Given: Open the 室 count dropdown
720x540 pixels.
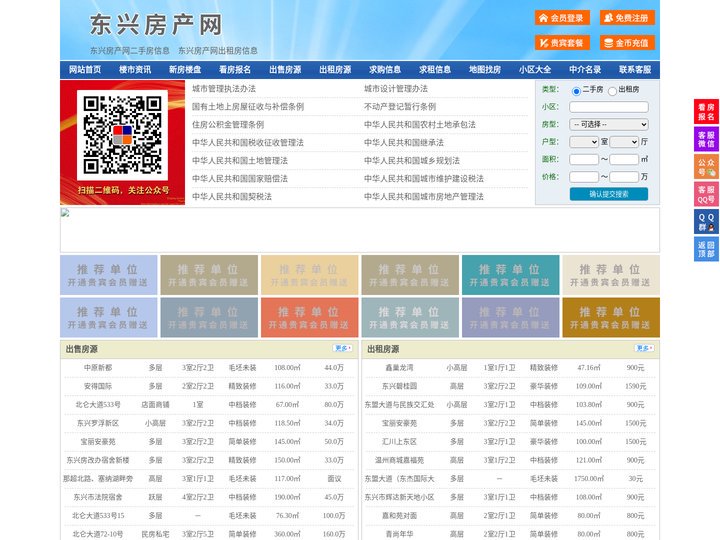Looking at the screenshot, I should coord(584,142).
